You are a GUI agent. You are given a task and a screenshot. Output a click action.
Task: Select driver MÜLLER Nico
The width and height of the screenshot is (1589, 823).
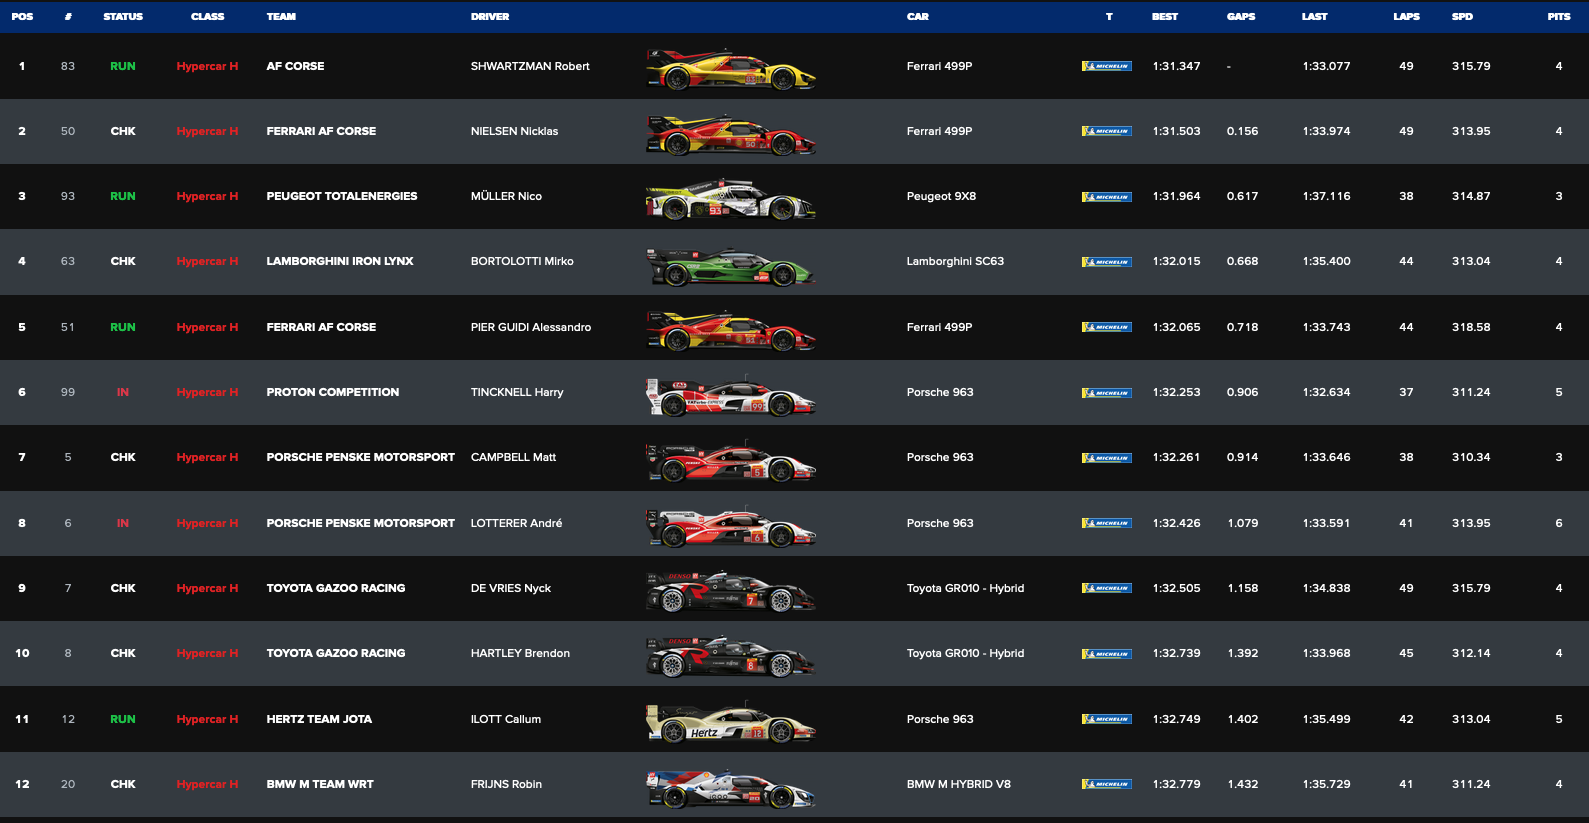pos(506,196)
